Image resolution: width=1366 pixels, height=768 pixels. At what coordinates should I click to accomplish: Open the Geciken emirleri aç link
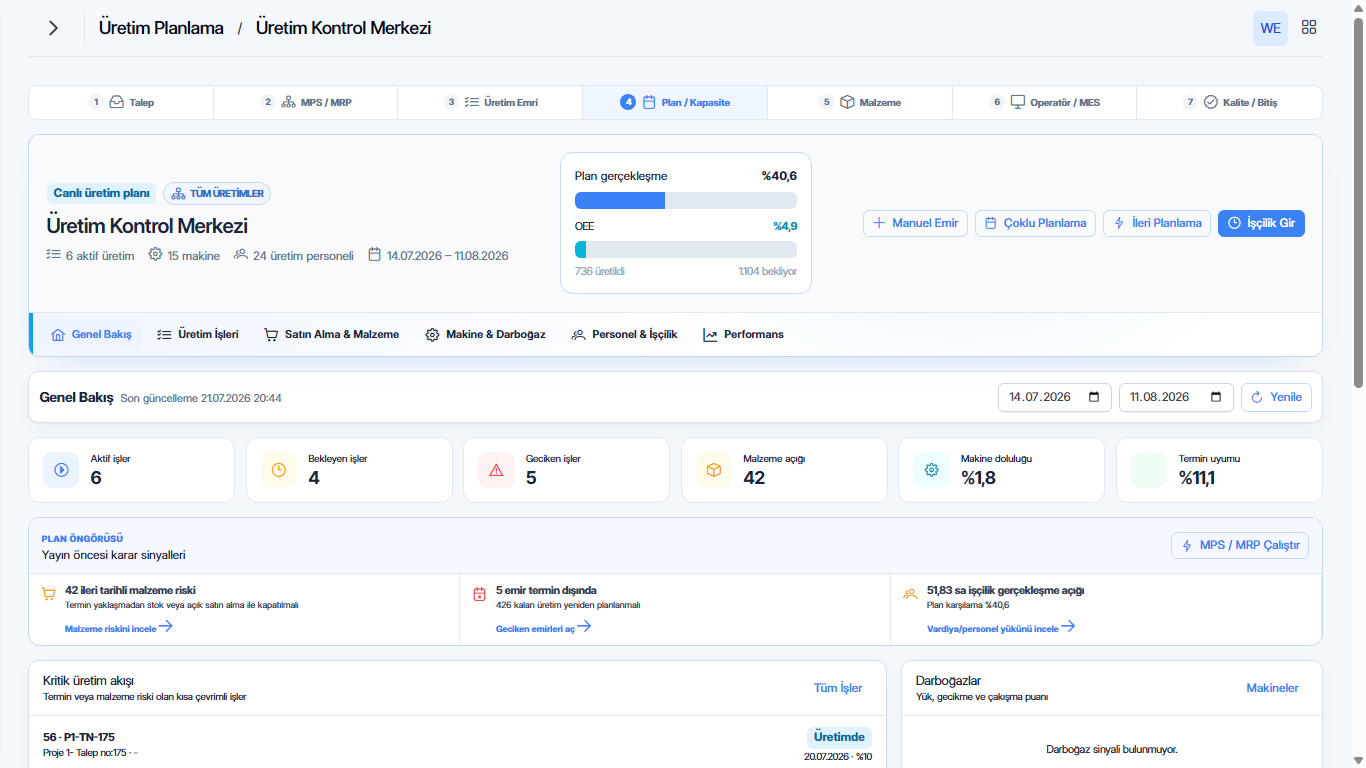(544, 627)
